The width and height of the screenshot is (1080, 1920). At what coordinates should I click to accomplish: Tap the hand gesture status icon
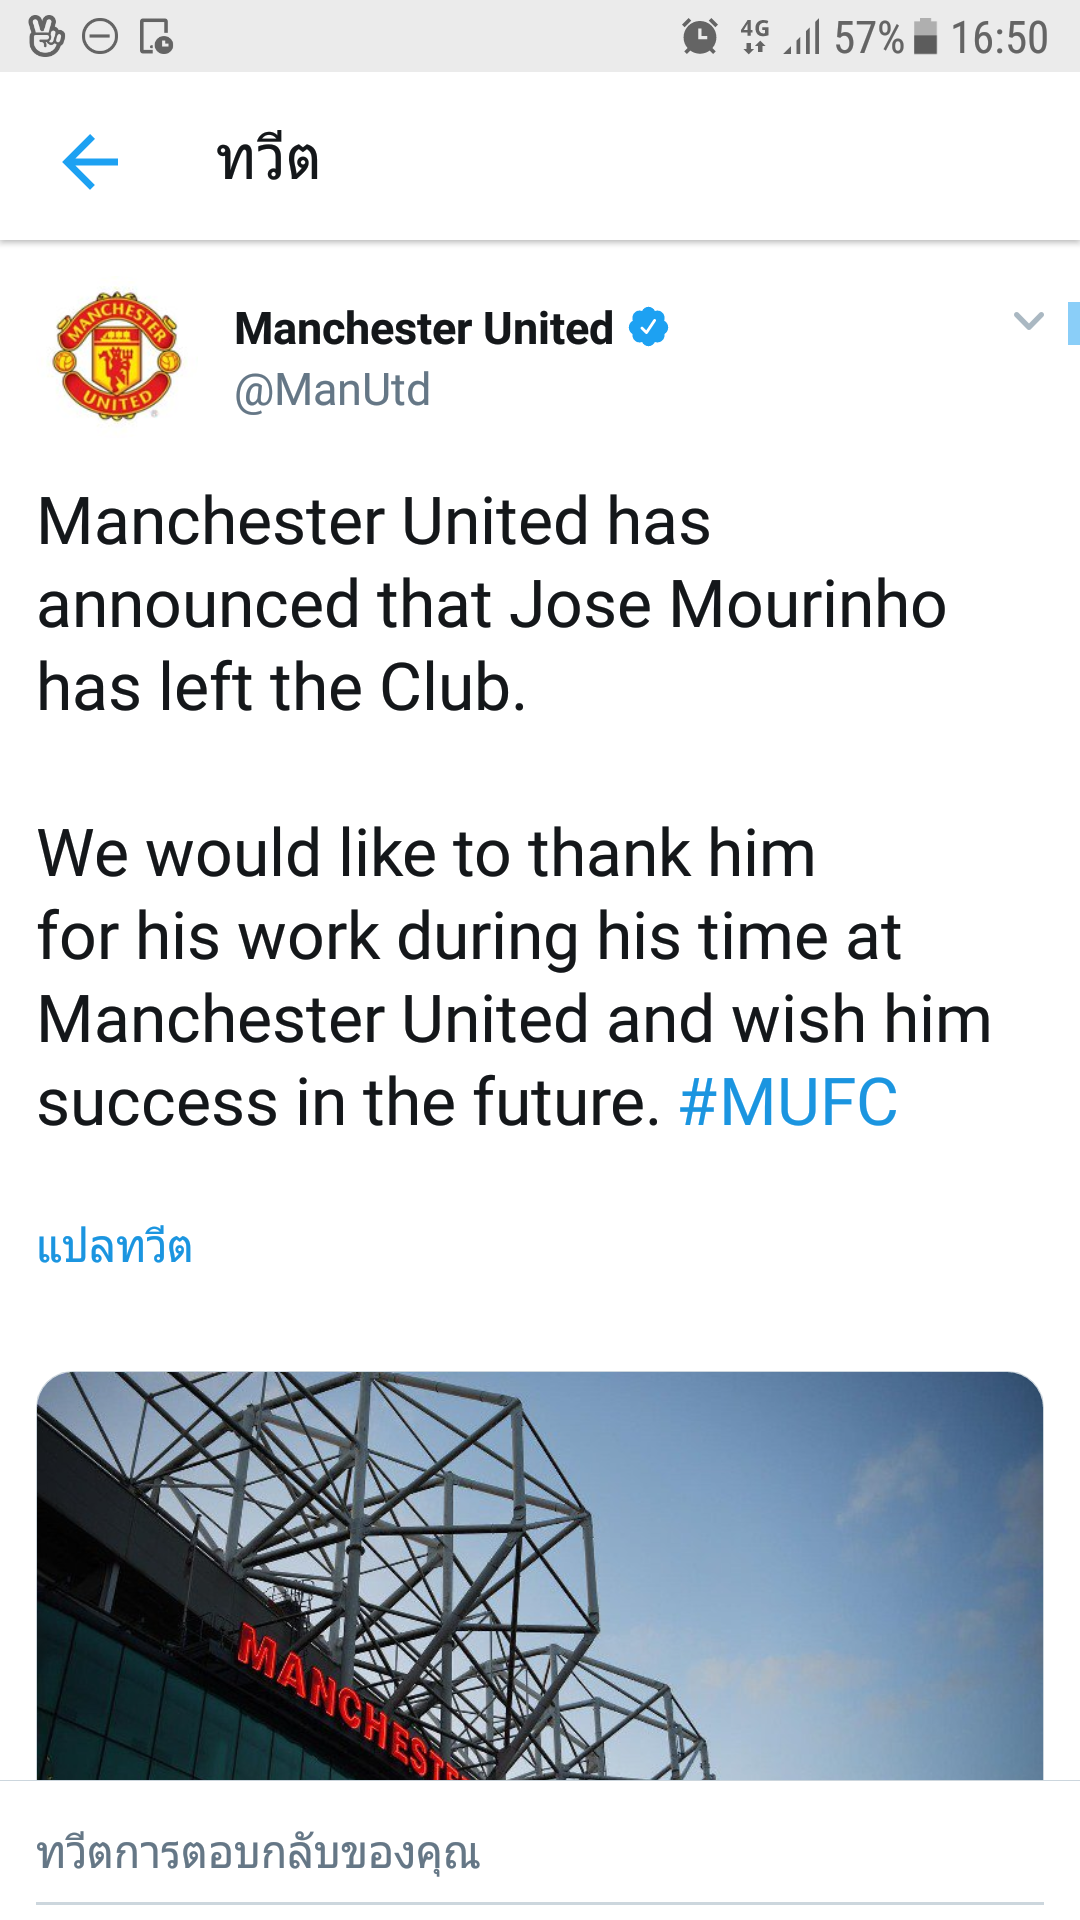pos(46,37)
